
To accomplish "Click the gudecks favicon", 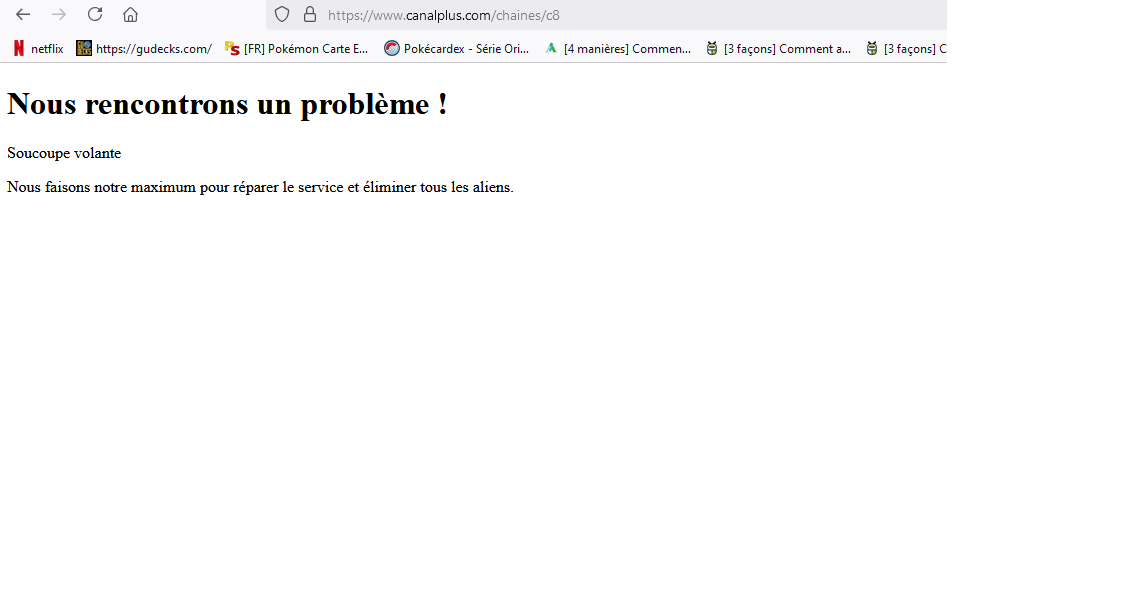I will [84, 49].
